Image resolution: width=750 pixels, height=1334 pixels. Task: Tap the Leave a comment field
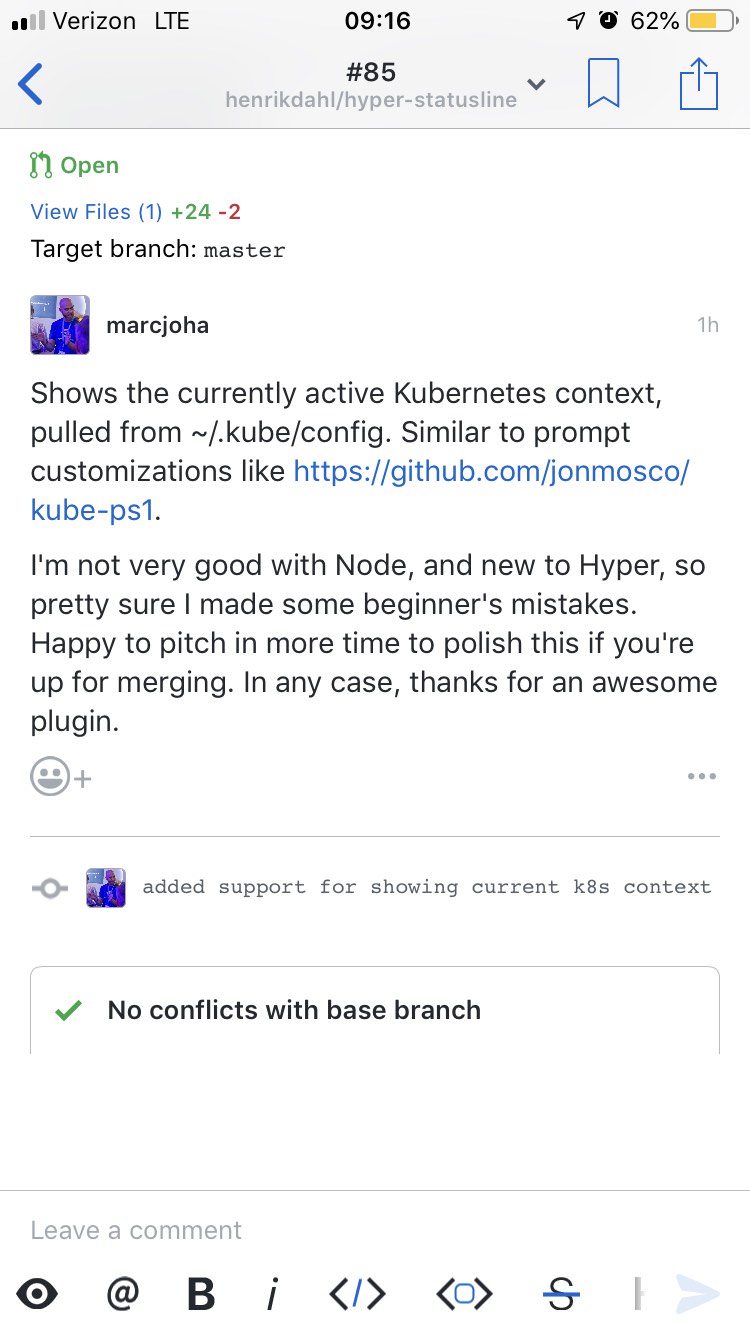coord(375,1230)
